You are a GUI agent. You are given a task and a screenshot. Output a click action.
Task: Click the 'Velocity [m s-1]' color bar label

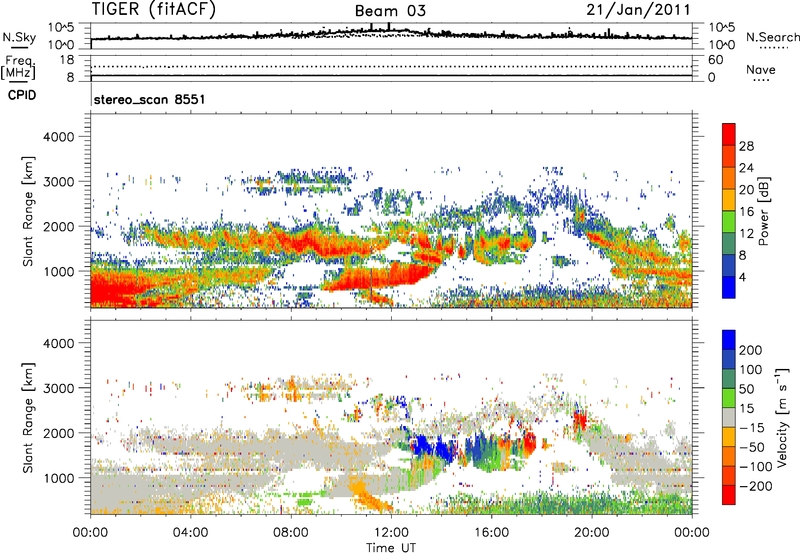[x=781, y=417]
